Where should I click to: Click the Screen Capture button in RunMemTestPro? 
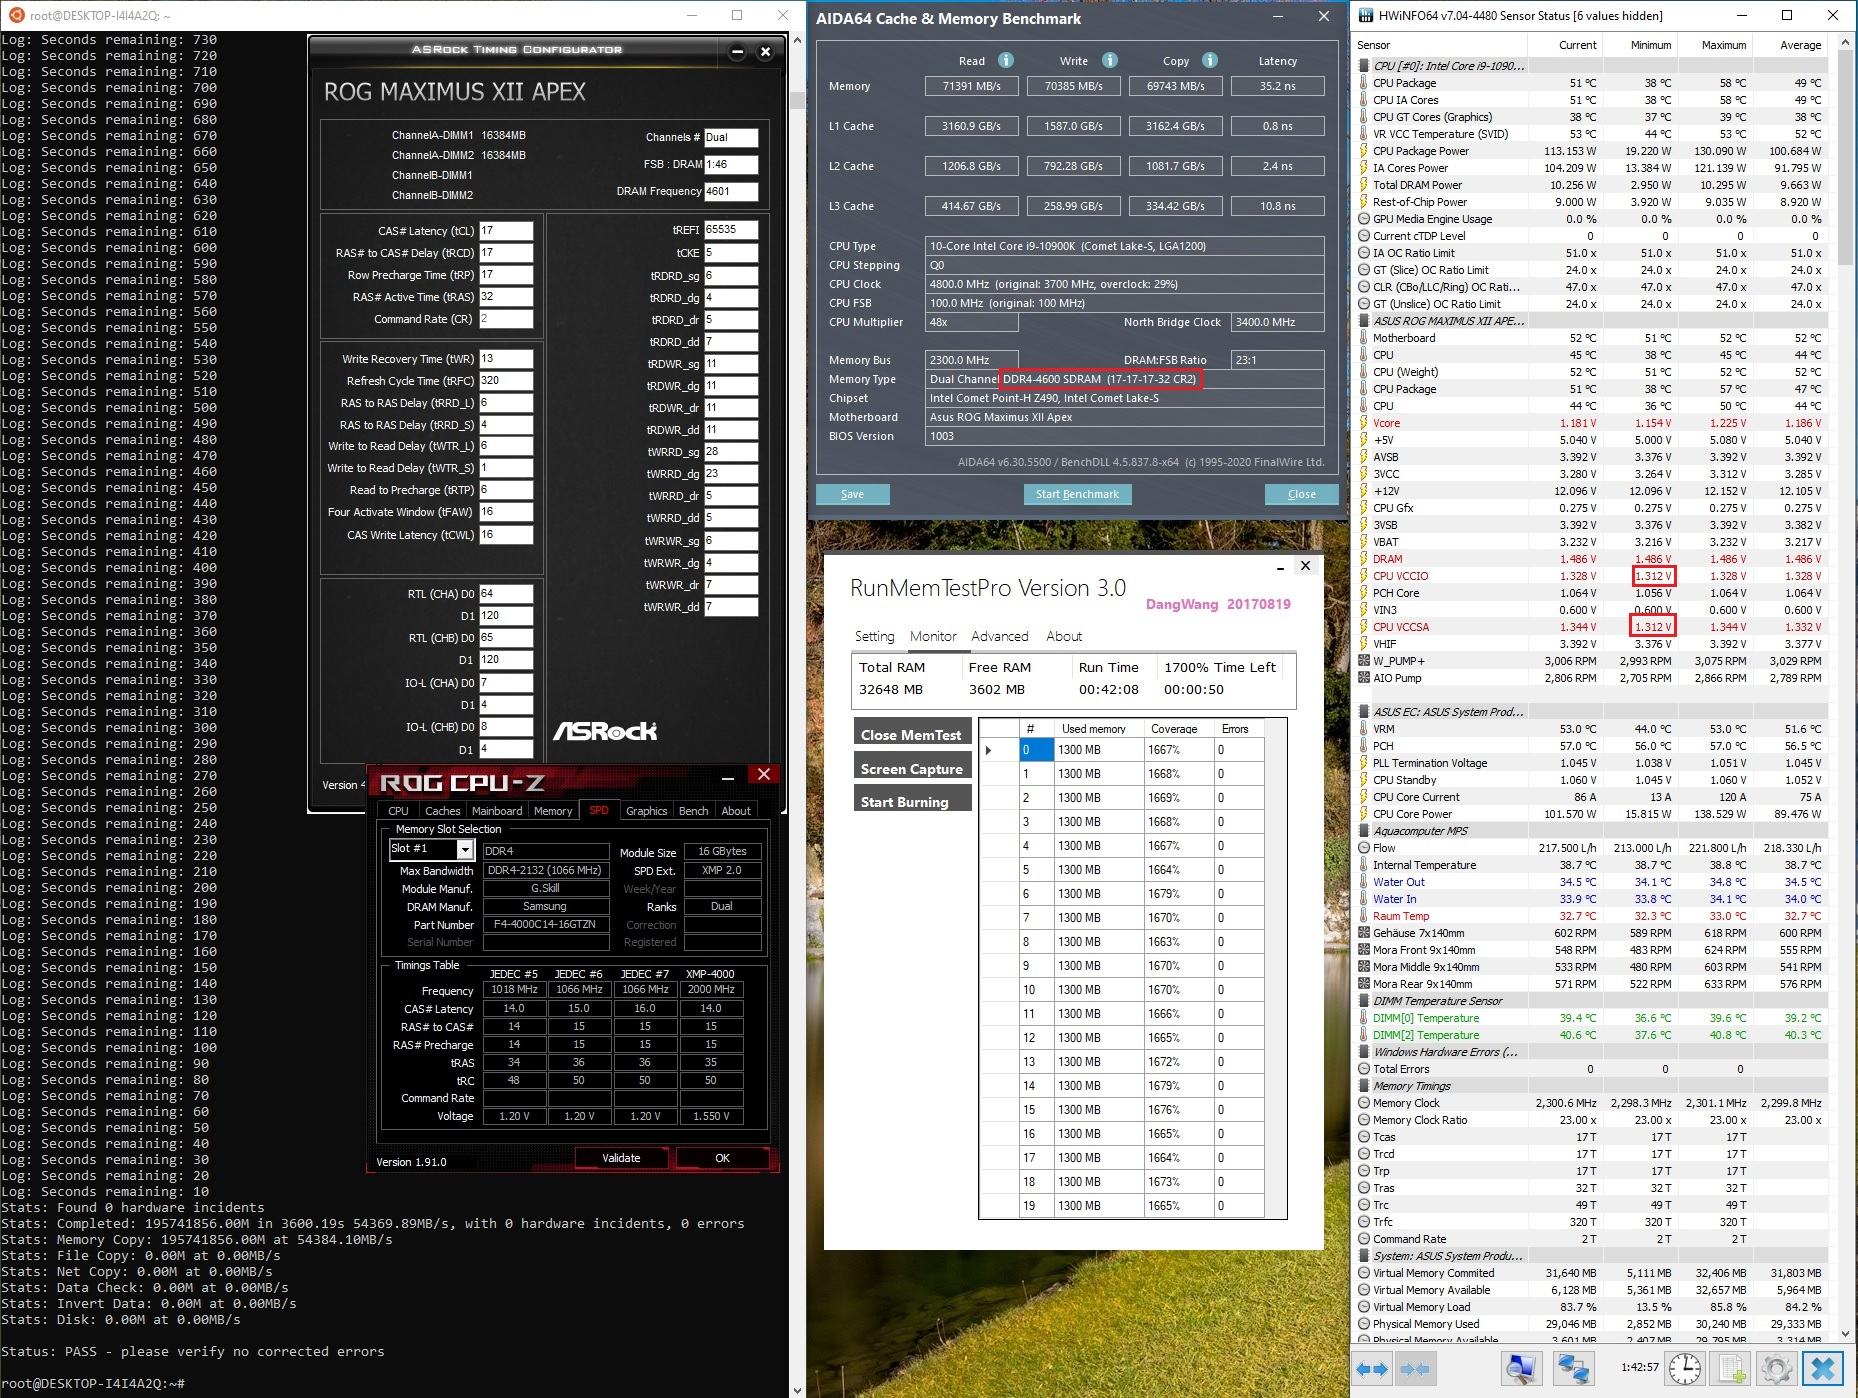coord(911,768)
